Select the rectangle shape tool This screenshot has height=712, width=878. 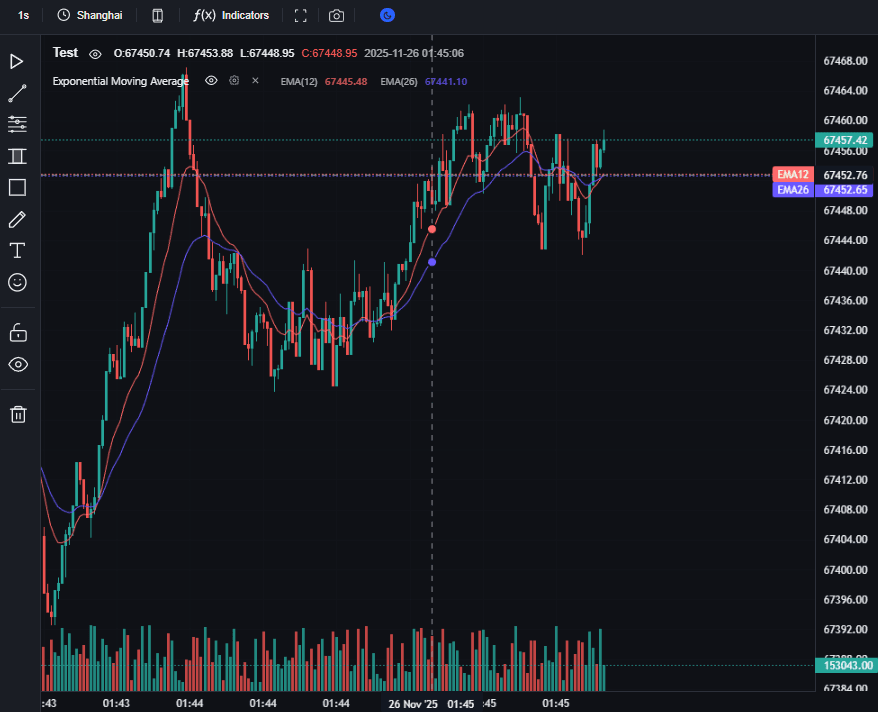pyautogui.click(x=17, y=187)
